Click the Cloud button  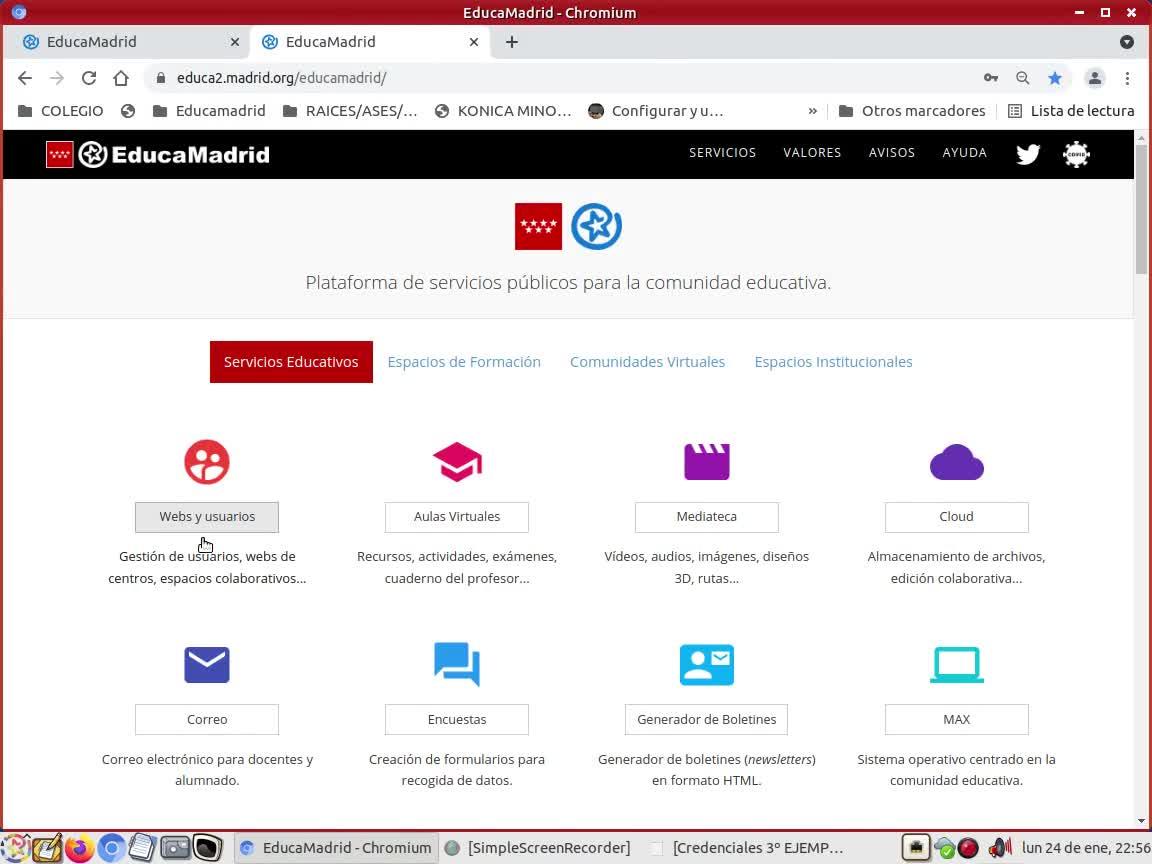tap(957, 516)
